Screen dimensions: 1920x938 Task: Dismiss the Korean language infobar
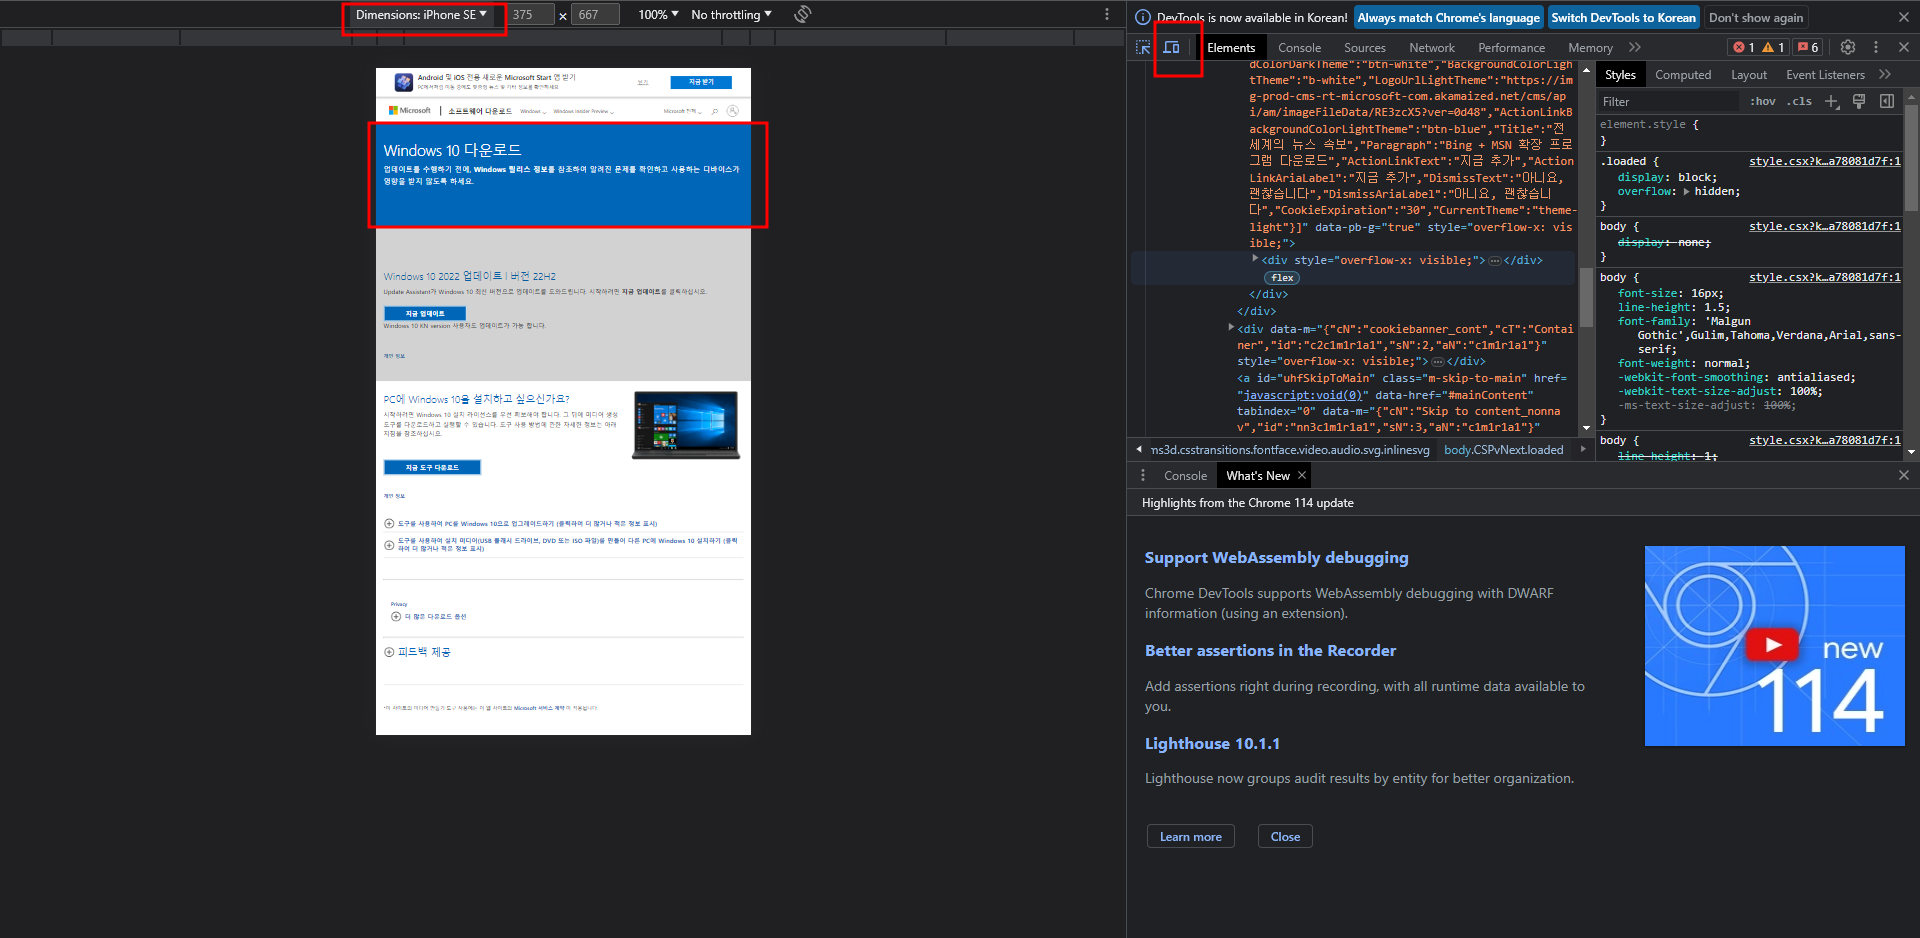pyautogui.click(x=1904, y=17)
